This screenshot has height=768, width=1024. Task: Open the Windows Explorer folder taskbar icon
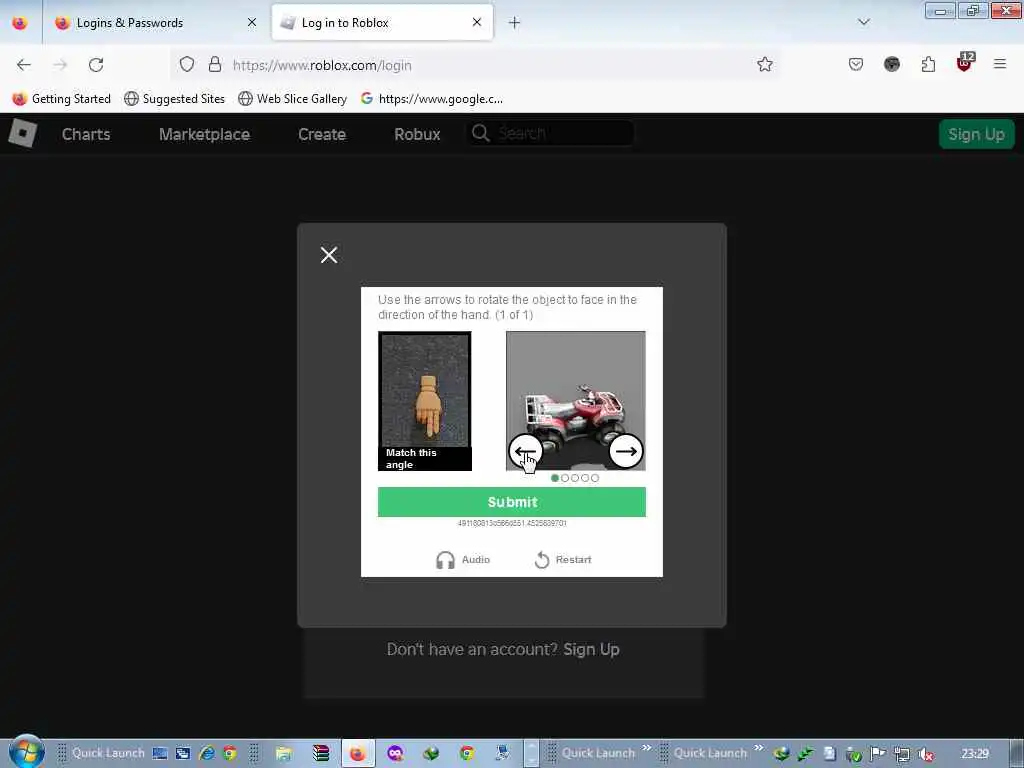[x=283, y=753]
